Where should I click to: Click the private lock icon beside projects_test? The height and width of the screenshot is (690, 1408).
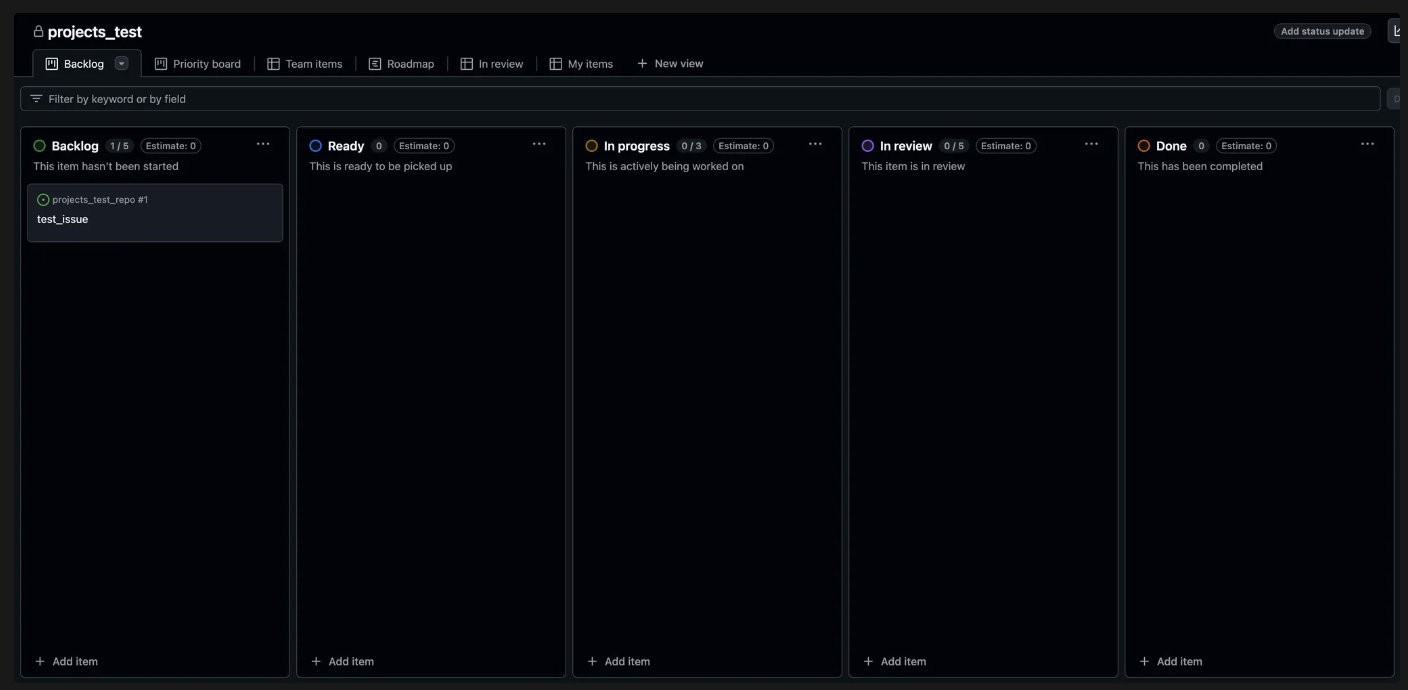pyautogui.click(x=39, y=32)
